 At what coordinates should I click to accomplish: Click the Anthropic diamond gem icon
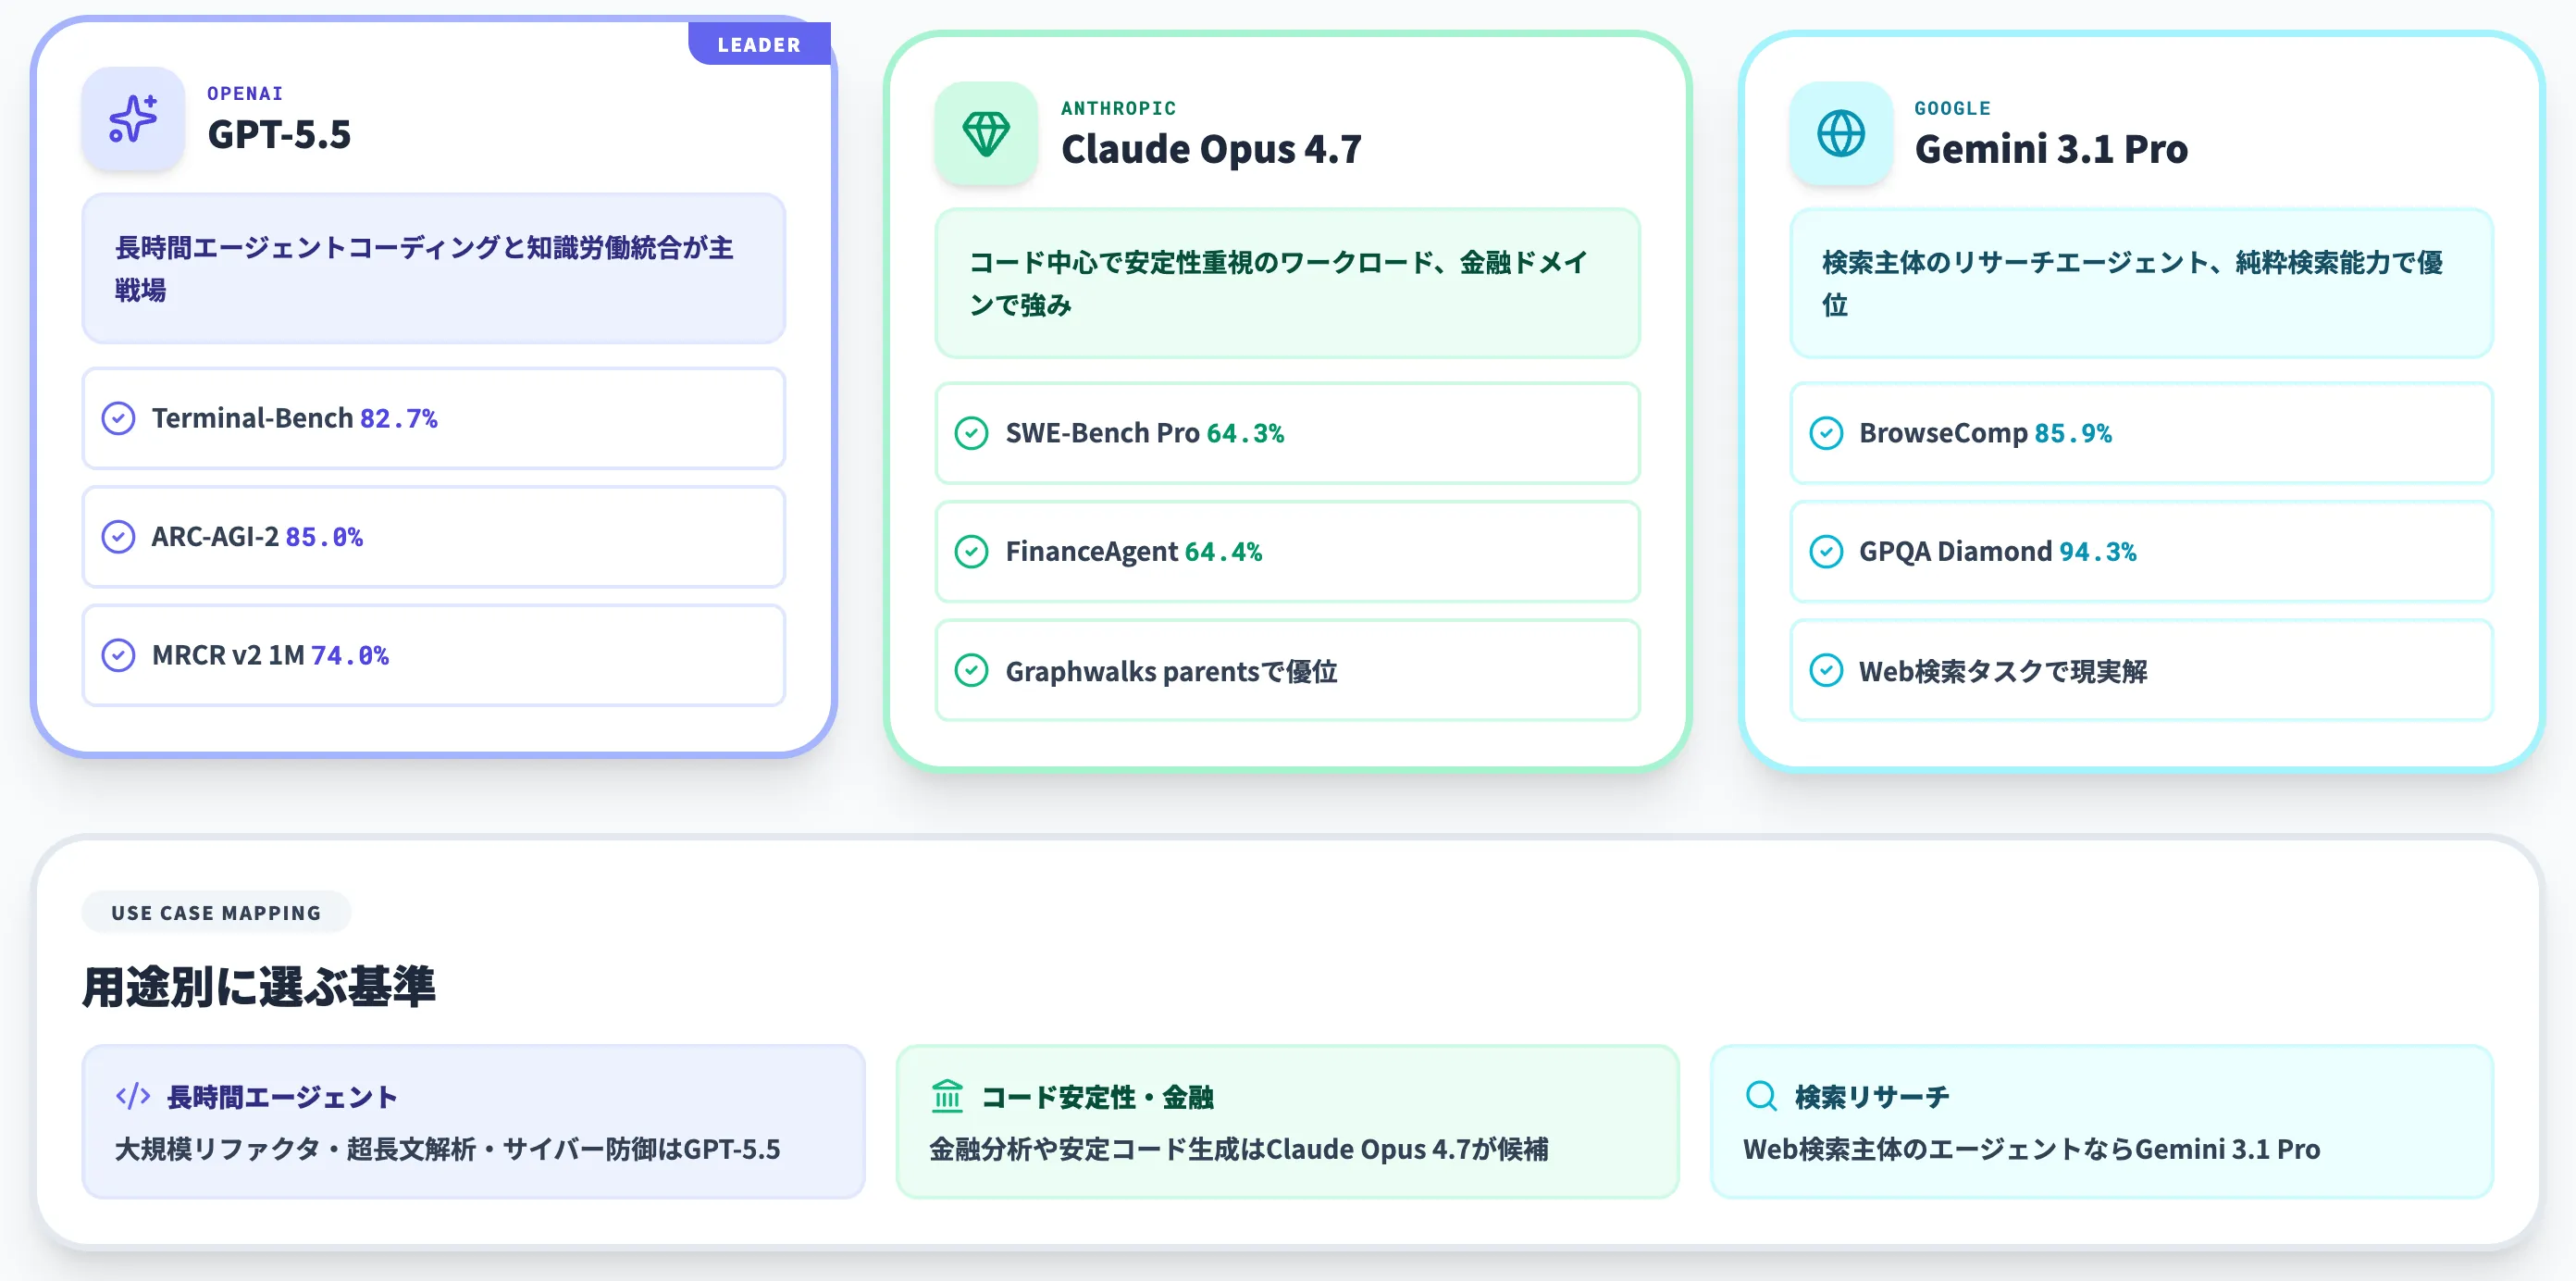[x=986, y=133]
